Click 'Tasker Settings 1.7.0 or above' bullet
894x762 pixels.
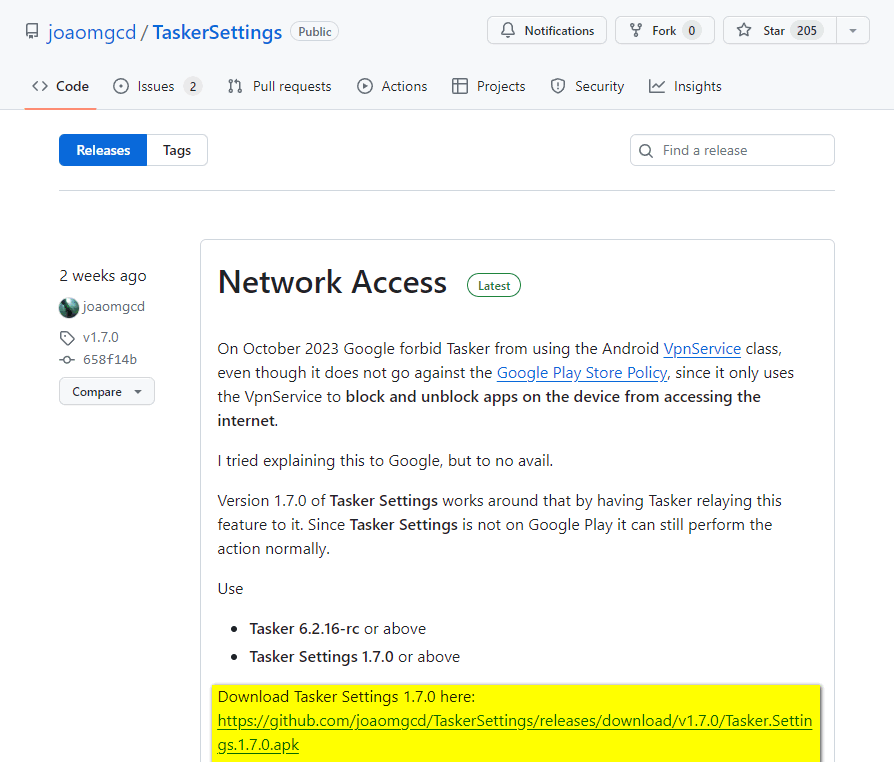355,656
